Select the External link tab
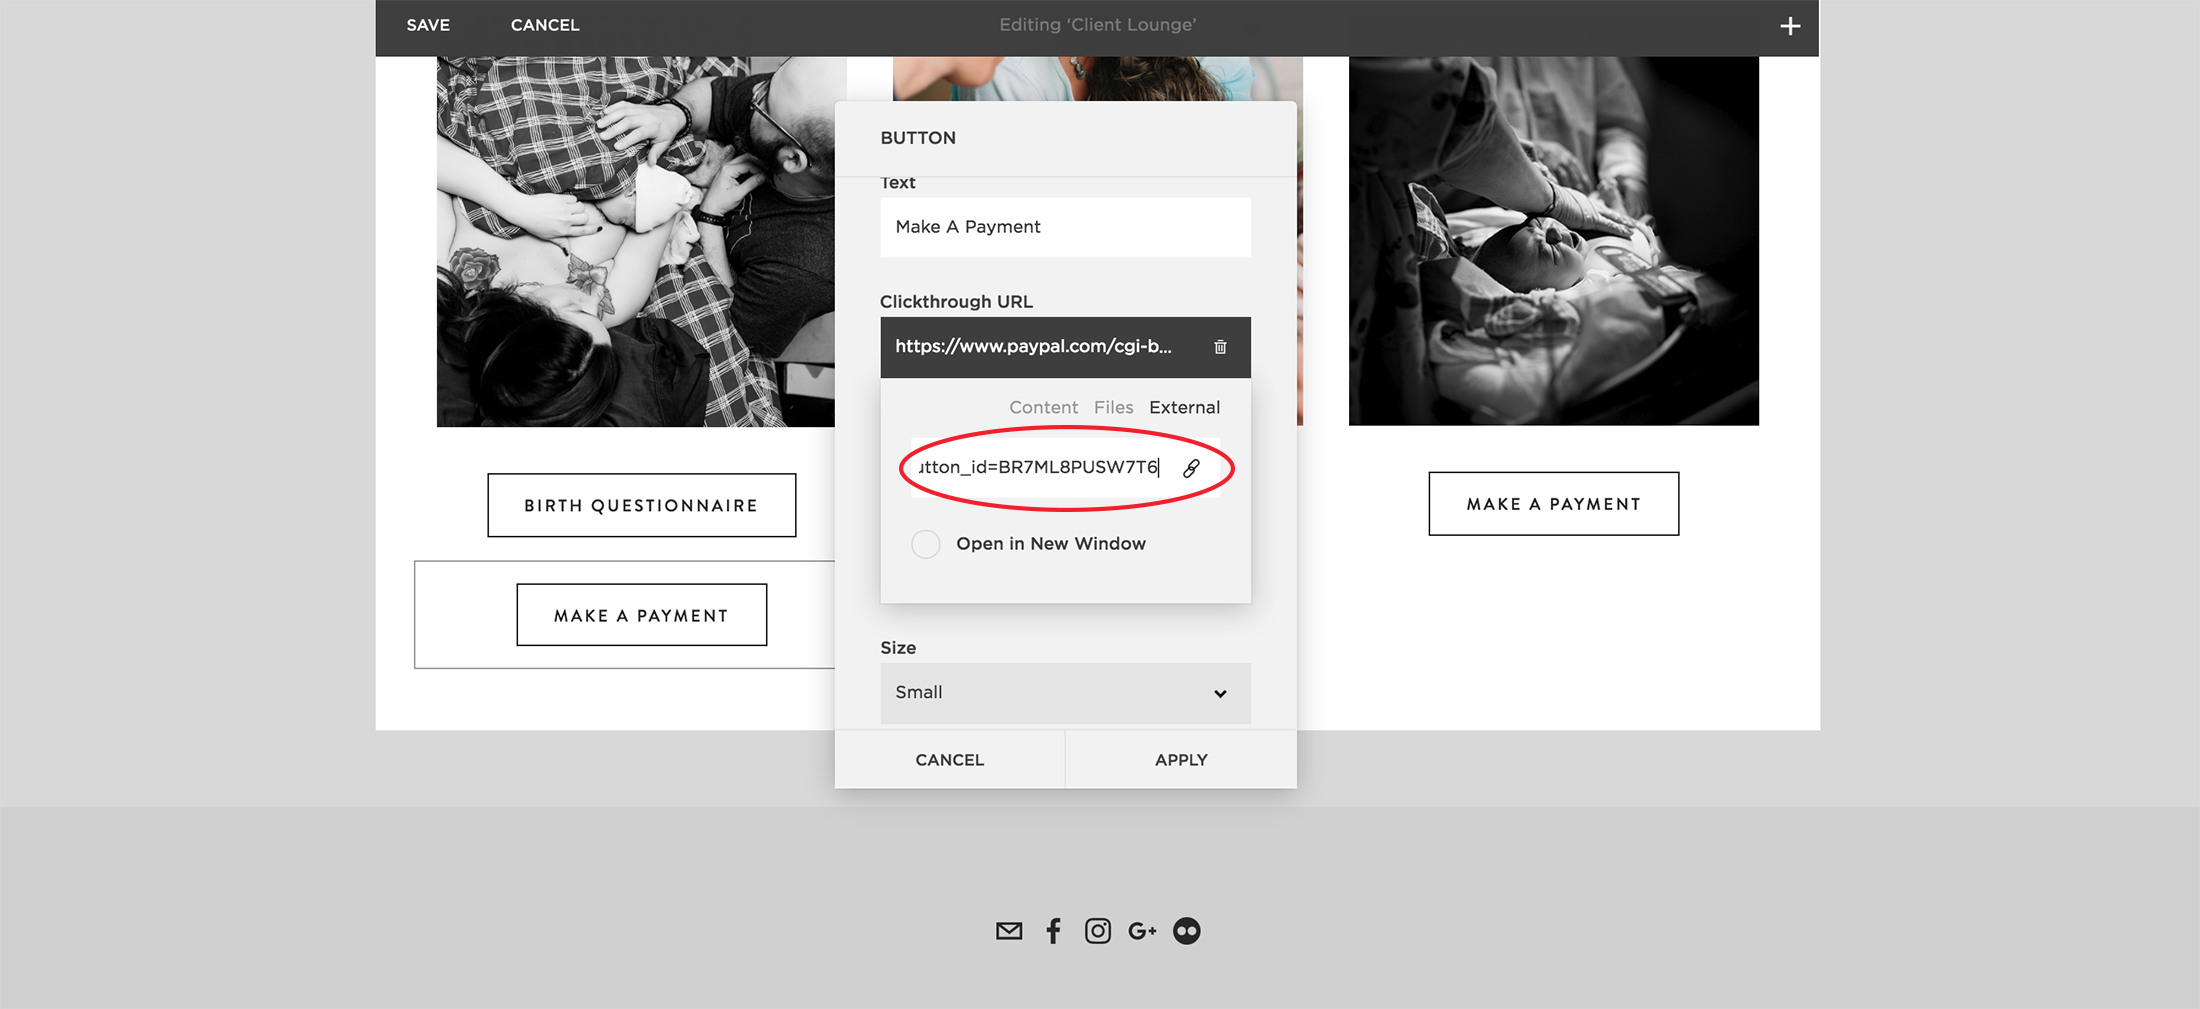Image resolution: width=2200 pixels, height=1009 pixels. tap(1184, 407)
